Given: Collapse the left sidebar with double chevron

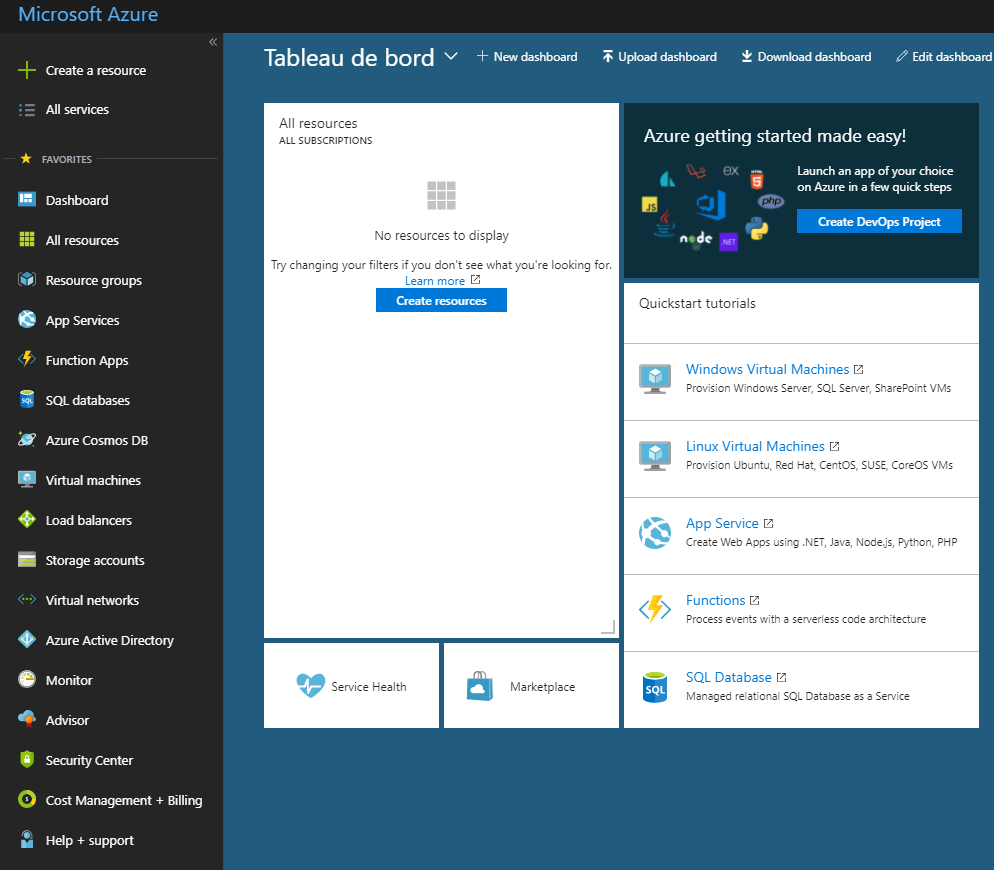Looking at the screenshot, I should [213, 42].
